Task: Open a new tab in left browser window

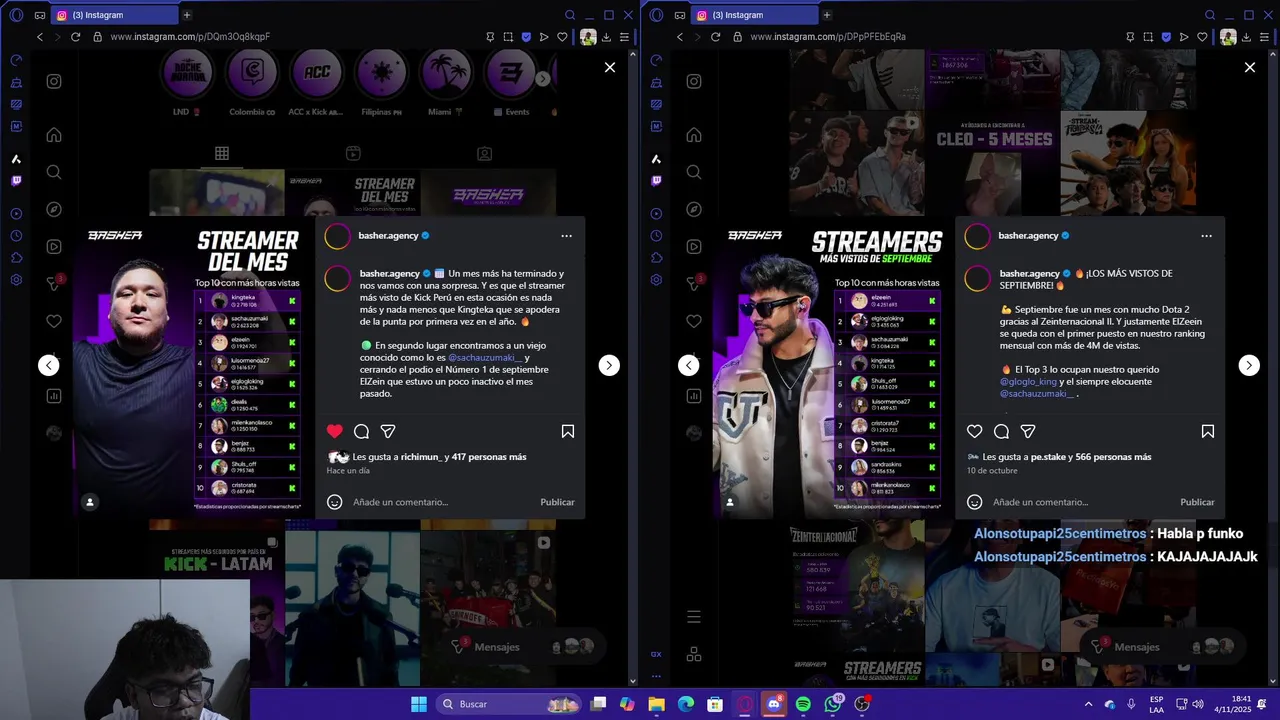Action: coord(187,15)
